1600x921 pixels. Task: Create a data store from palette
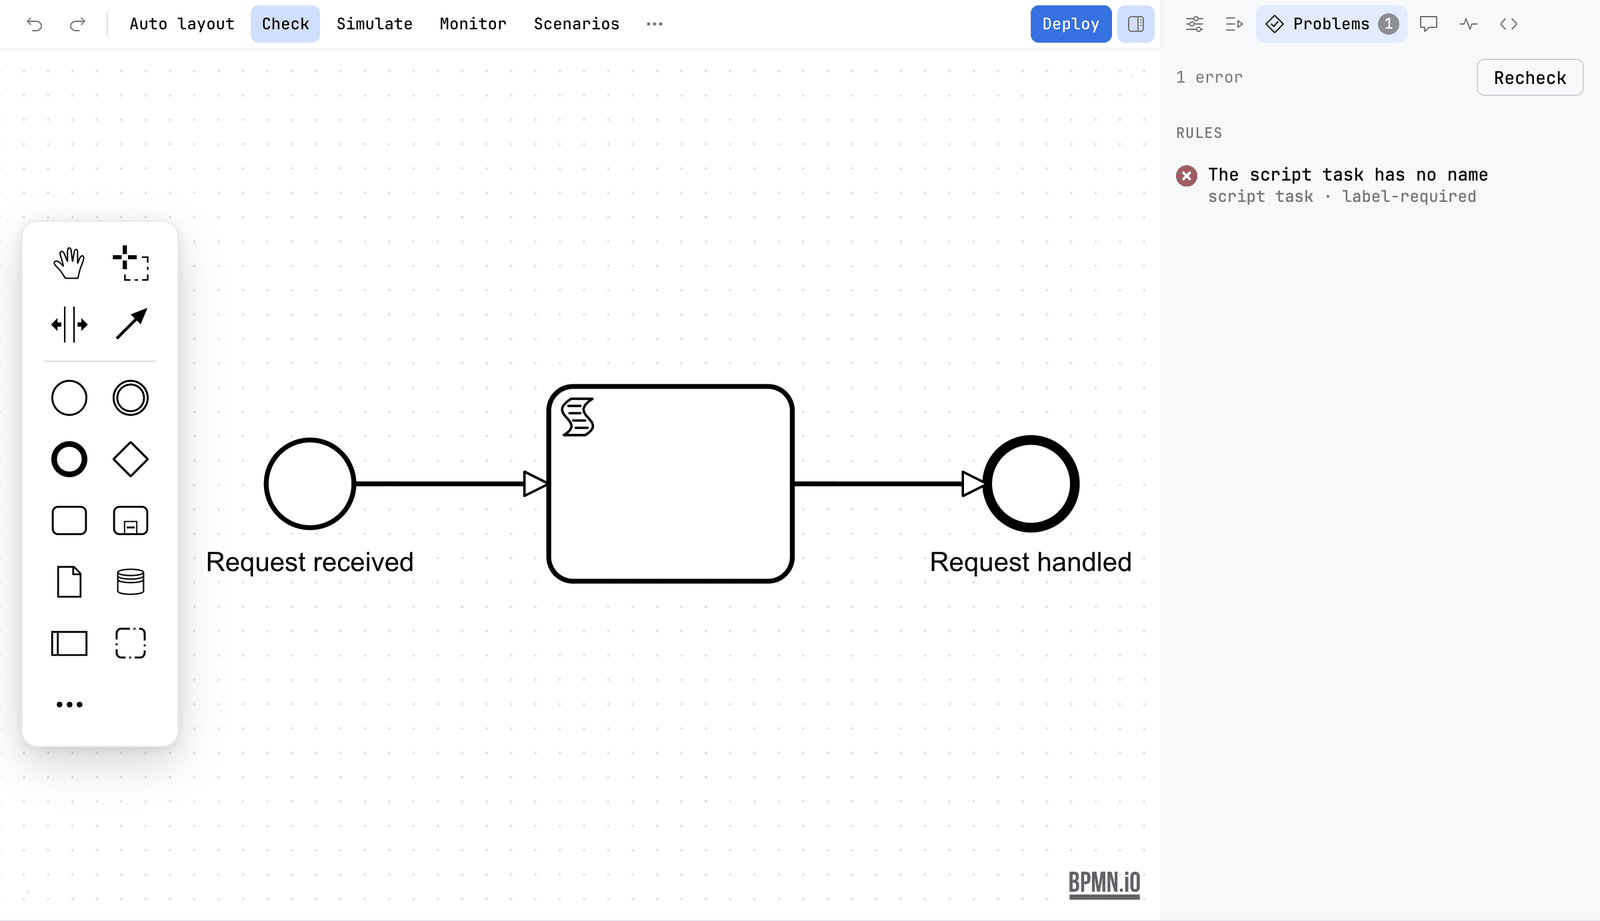[x=131, y=582]
